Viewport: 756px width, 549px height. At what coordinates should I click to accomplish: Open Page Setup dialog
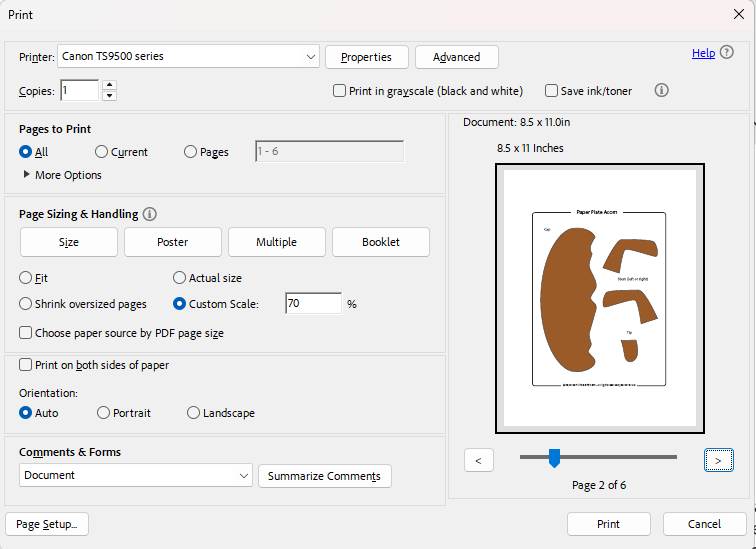pyautogui.click(x=47, y=524)
